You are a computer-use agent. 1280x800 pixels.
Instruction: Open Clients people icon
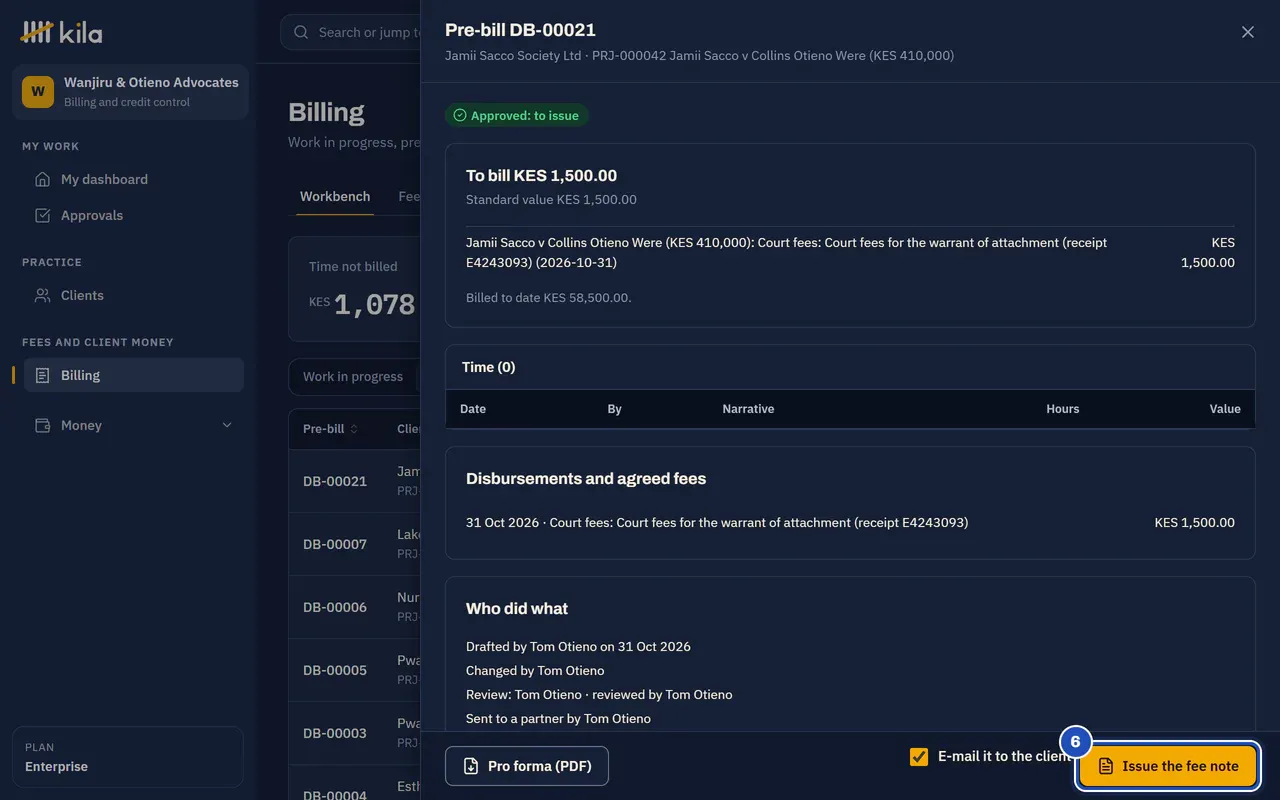tap(42, 295)
